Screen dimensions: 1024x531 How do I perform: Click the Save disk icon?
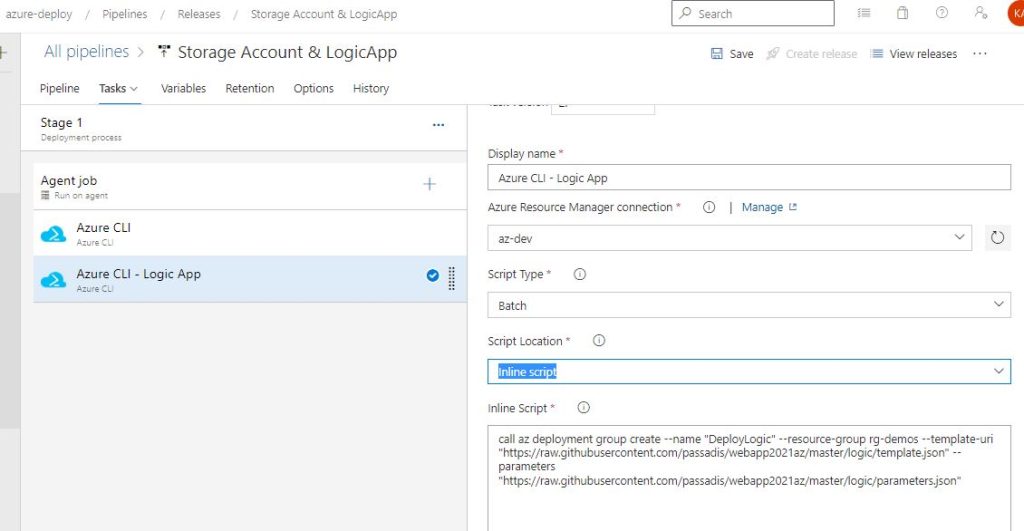pos(716,54)
